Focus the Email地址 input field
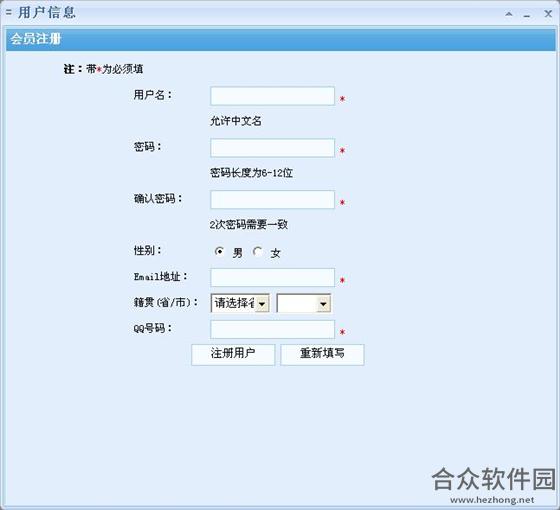This screenshot has width=560, height=510. 272,278
